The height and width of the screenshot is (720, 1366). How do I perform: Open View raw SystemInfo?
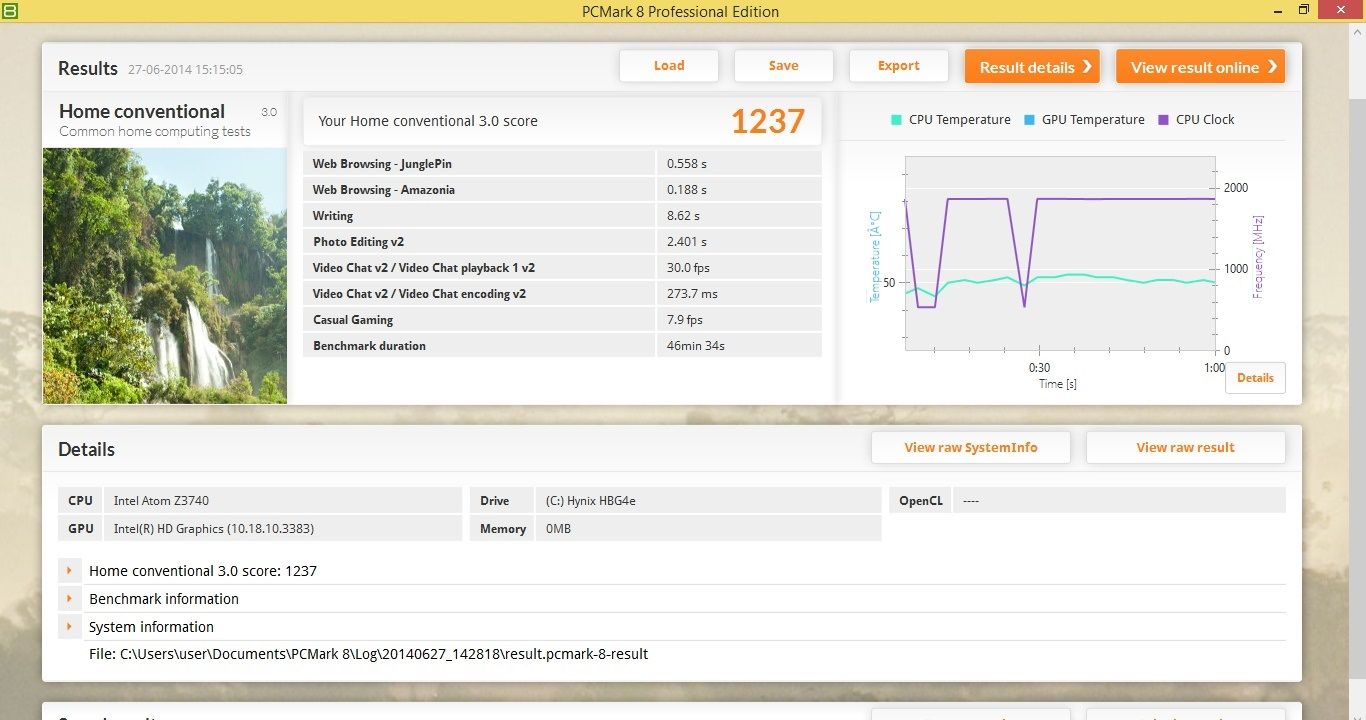point(971,448)
